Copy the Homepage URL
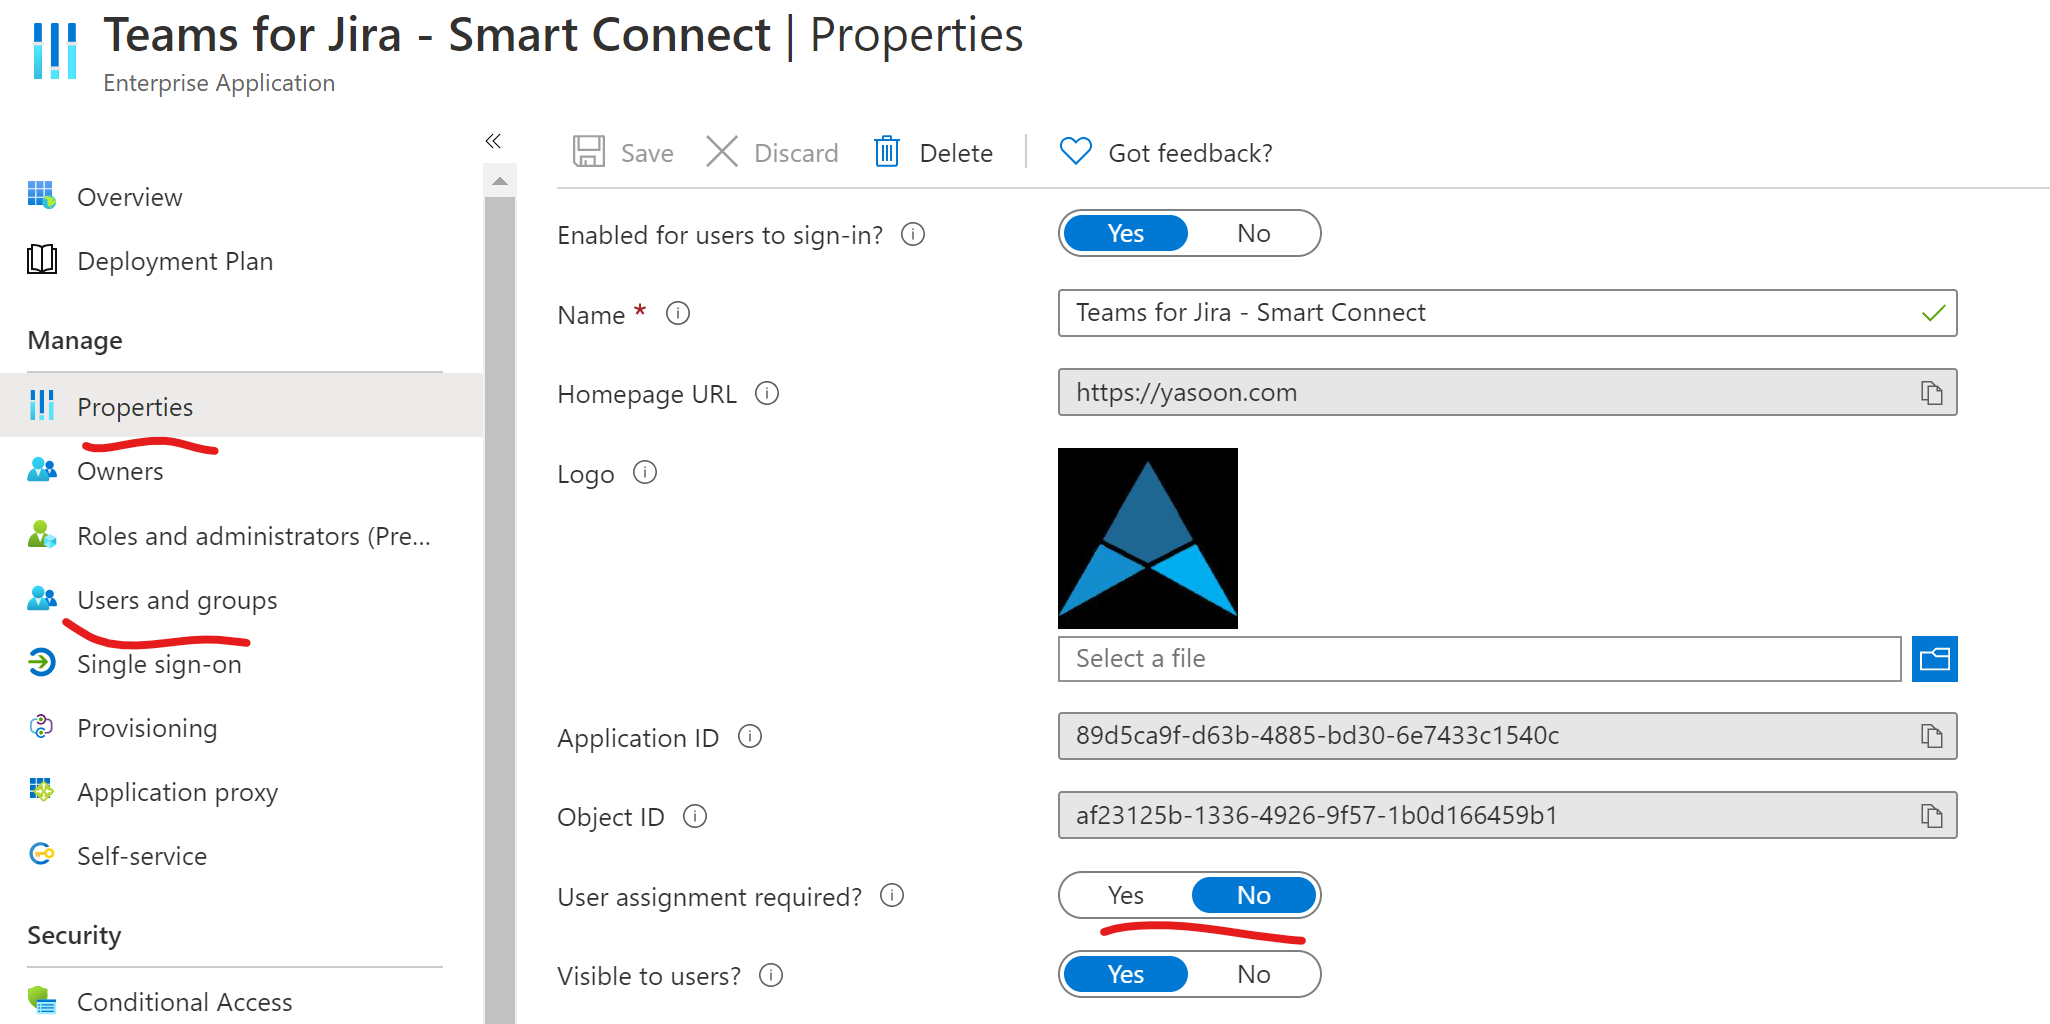 pos(1931,393)
